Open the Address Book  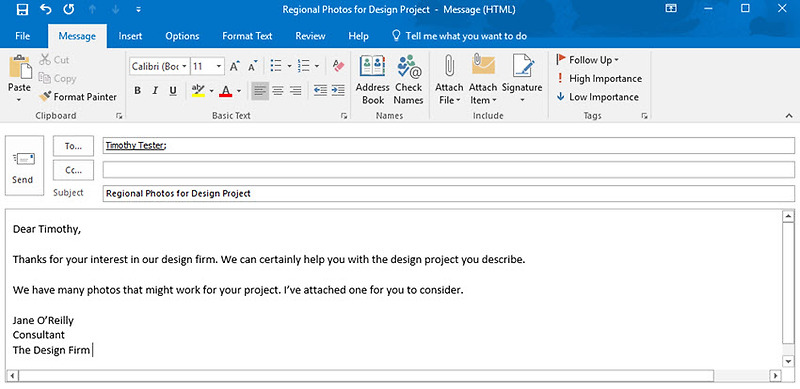[x=372, y=80]
